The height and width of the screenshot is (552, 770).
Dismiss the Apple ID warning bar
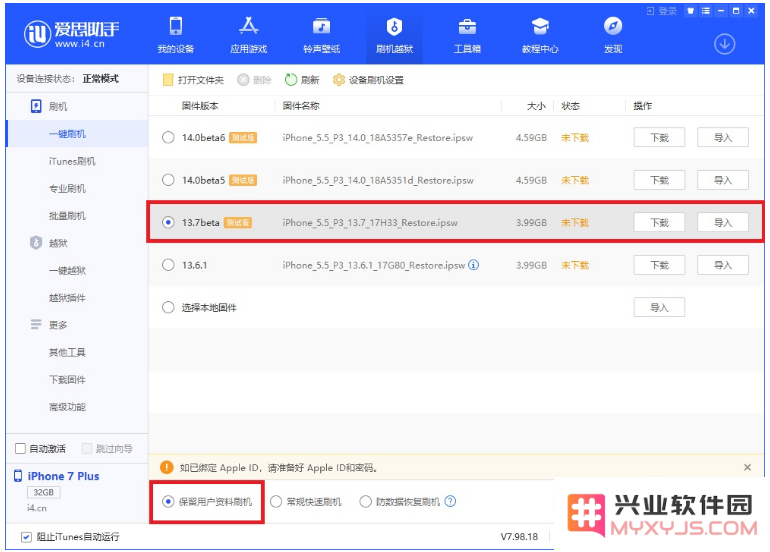[747, 467]
